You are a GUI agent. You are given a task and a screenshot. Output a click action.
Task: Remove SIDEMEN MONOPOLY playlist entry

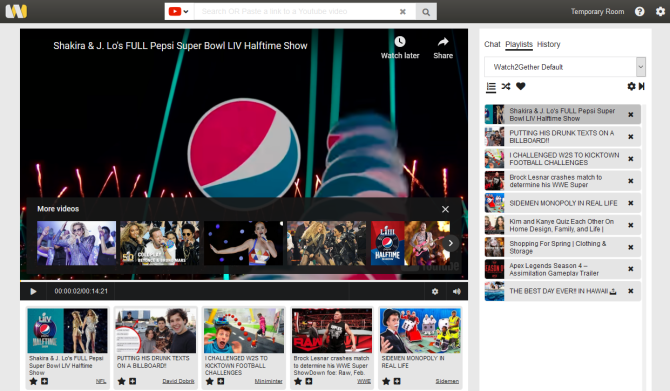click(x=631, y=203)
